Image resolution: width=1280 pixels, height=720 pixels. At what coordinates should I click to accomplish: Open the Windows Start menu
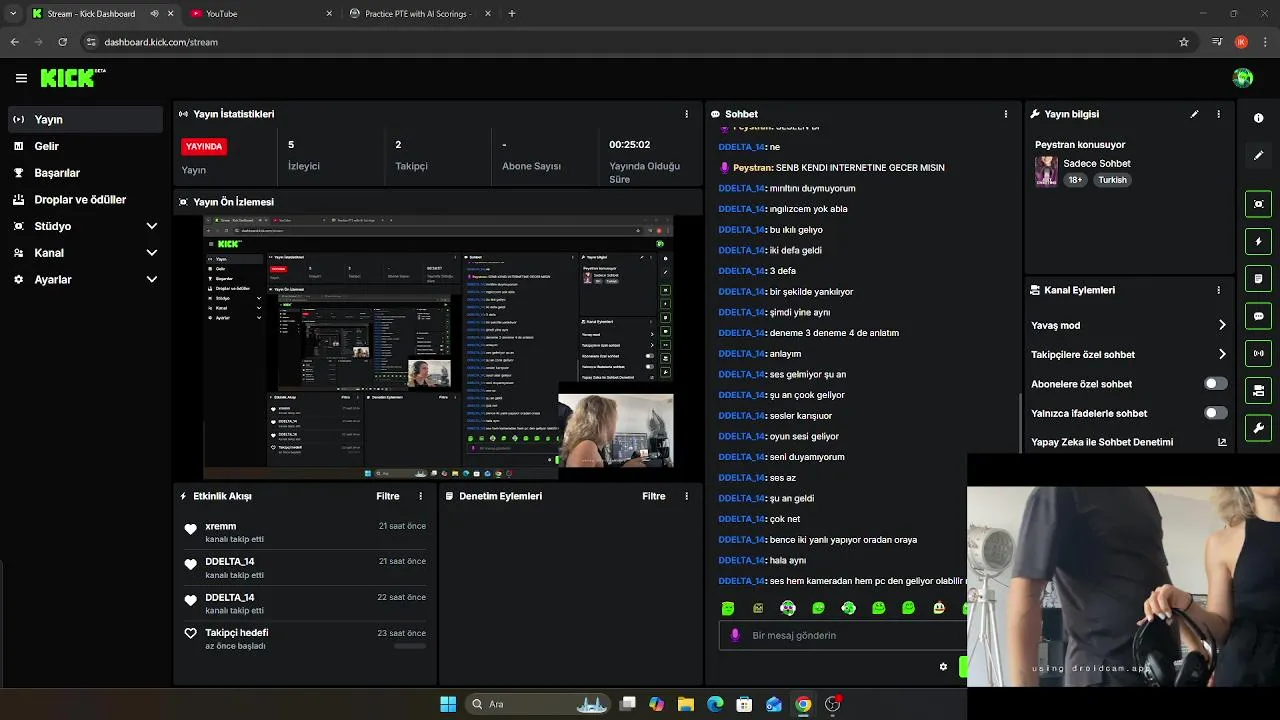pos(448,704)
